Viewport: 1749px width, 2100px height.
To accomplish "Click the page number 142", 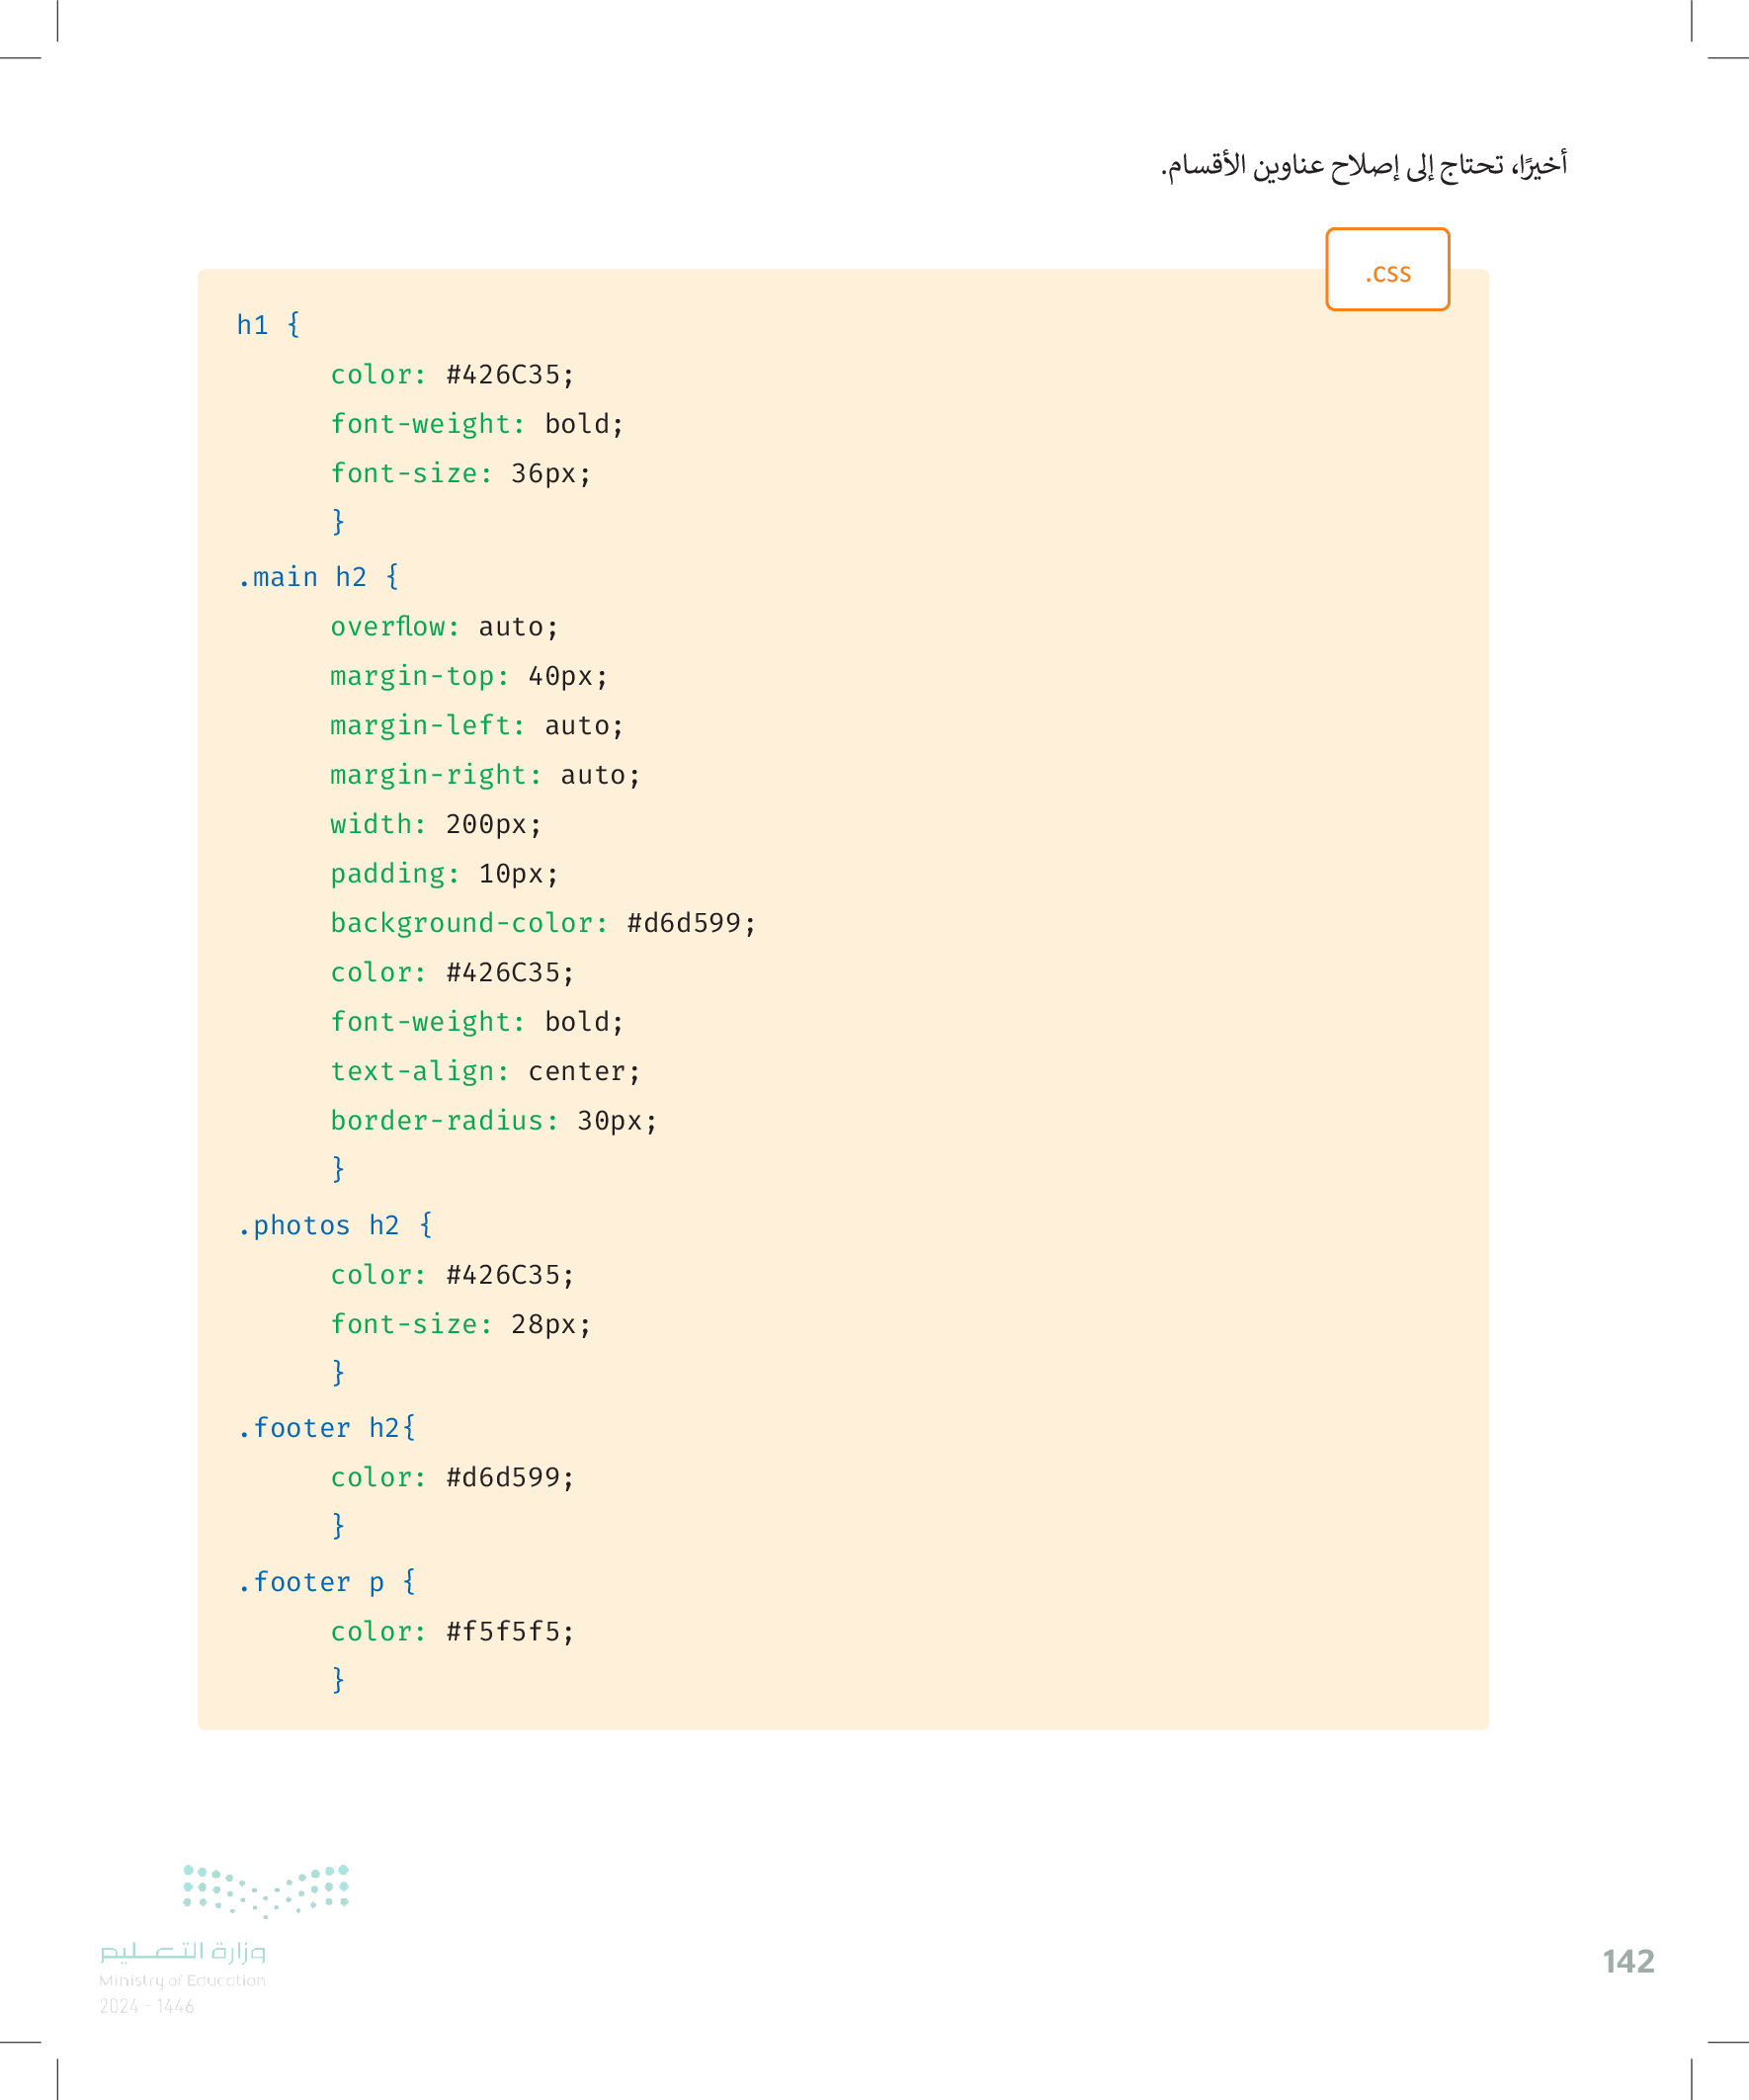I will (x=1627, y=1961).
